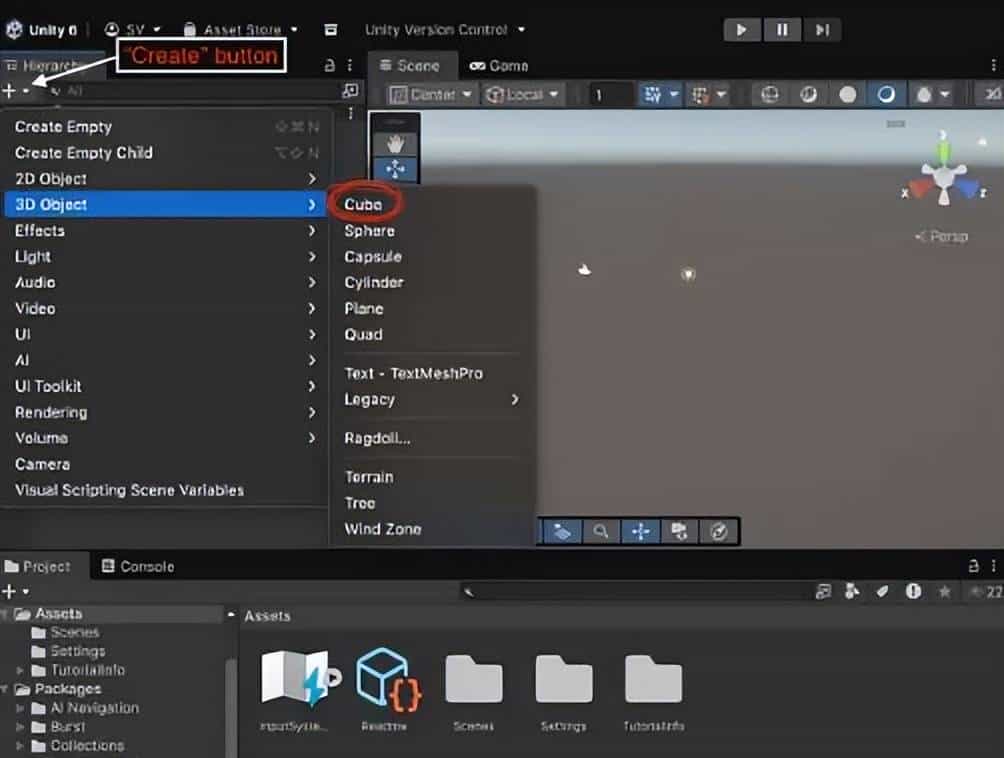Image resolution: width=1004 pixels, height=758 pixels.
Task: Switch to the Console tab
Action: tap(138, 566)
